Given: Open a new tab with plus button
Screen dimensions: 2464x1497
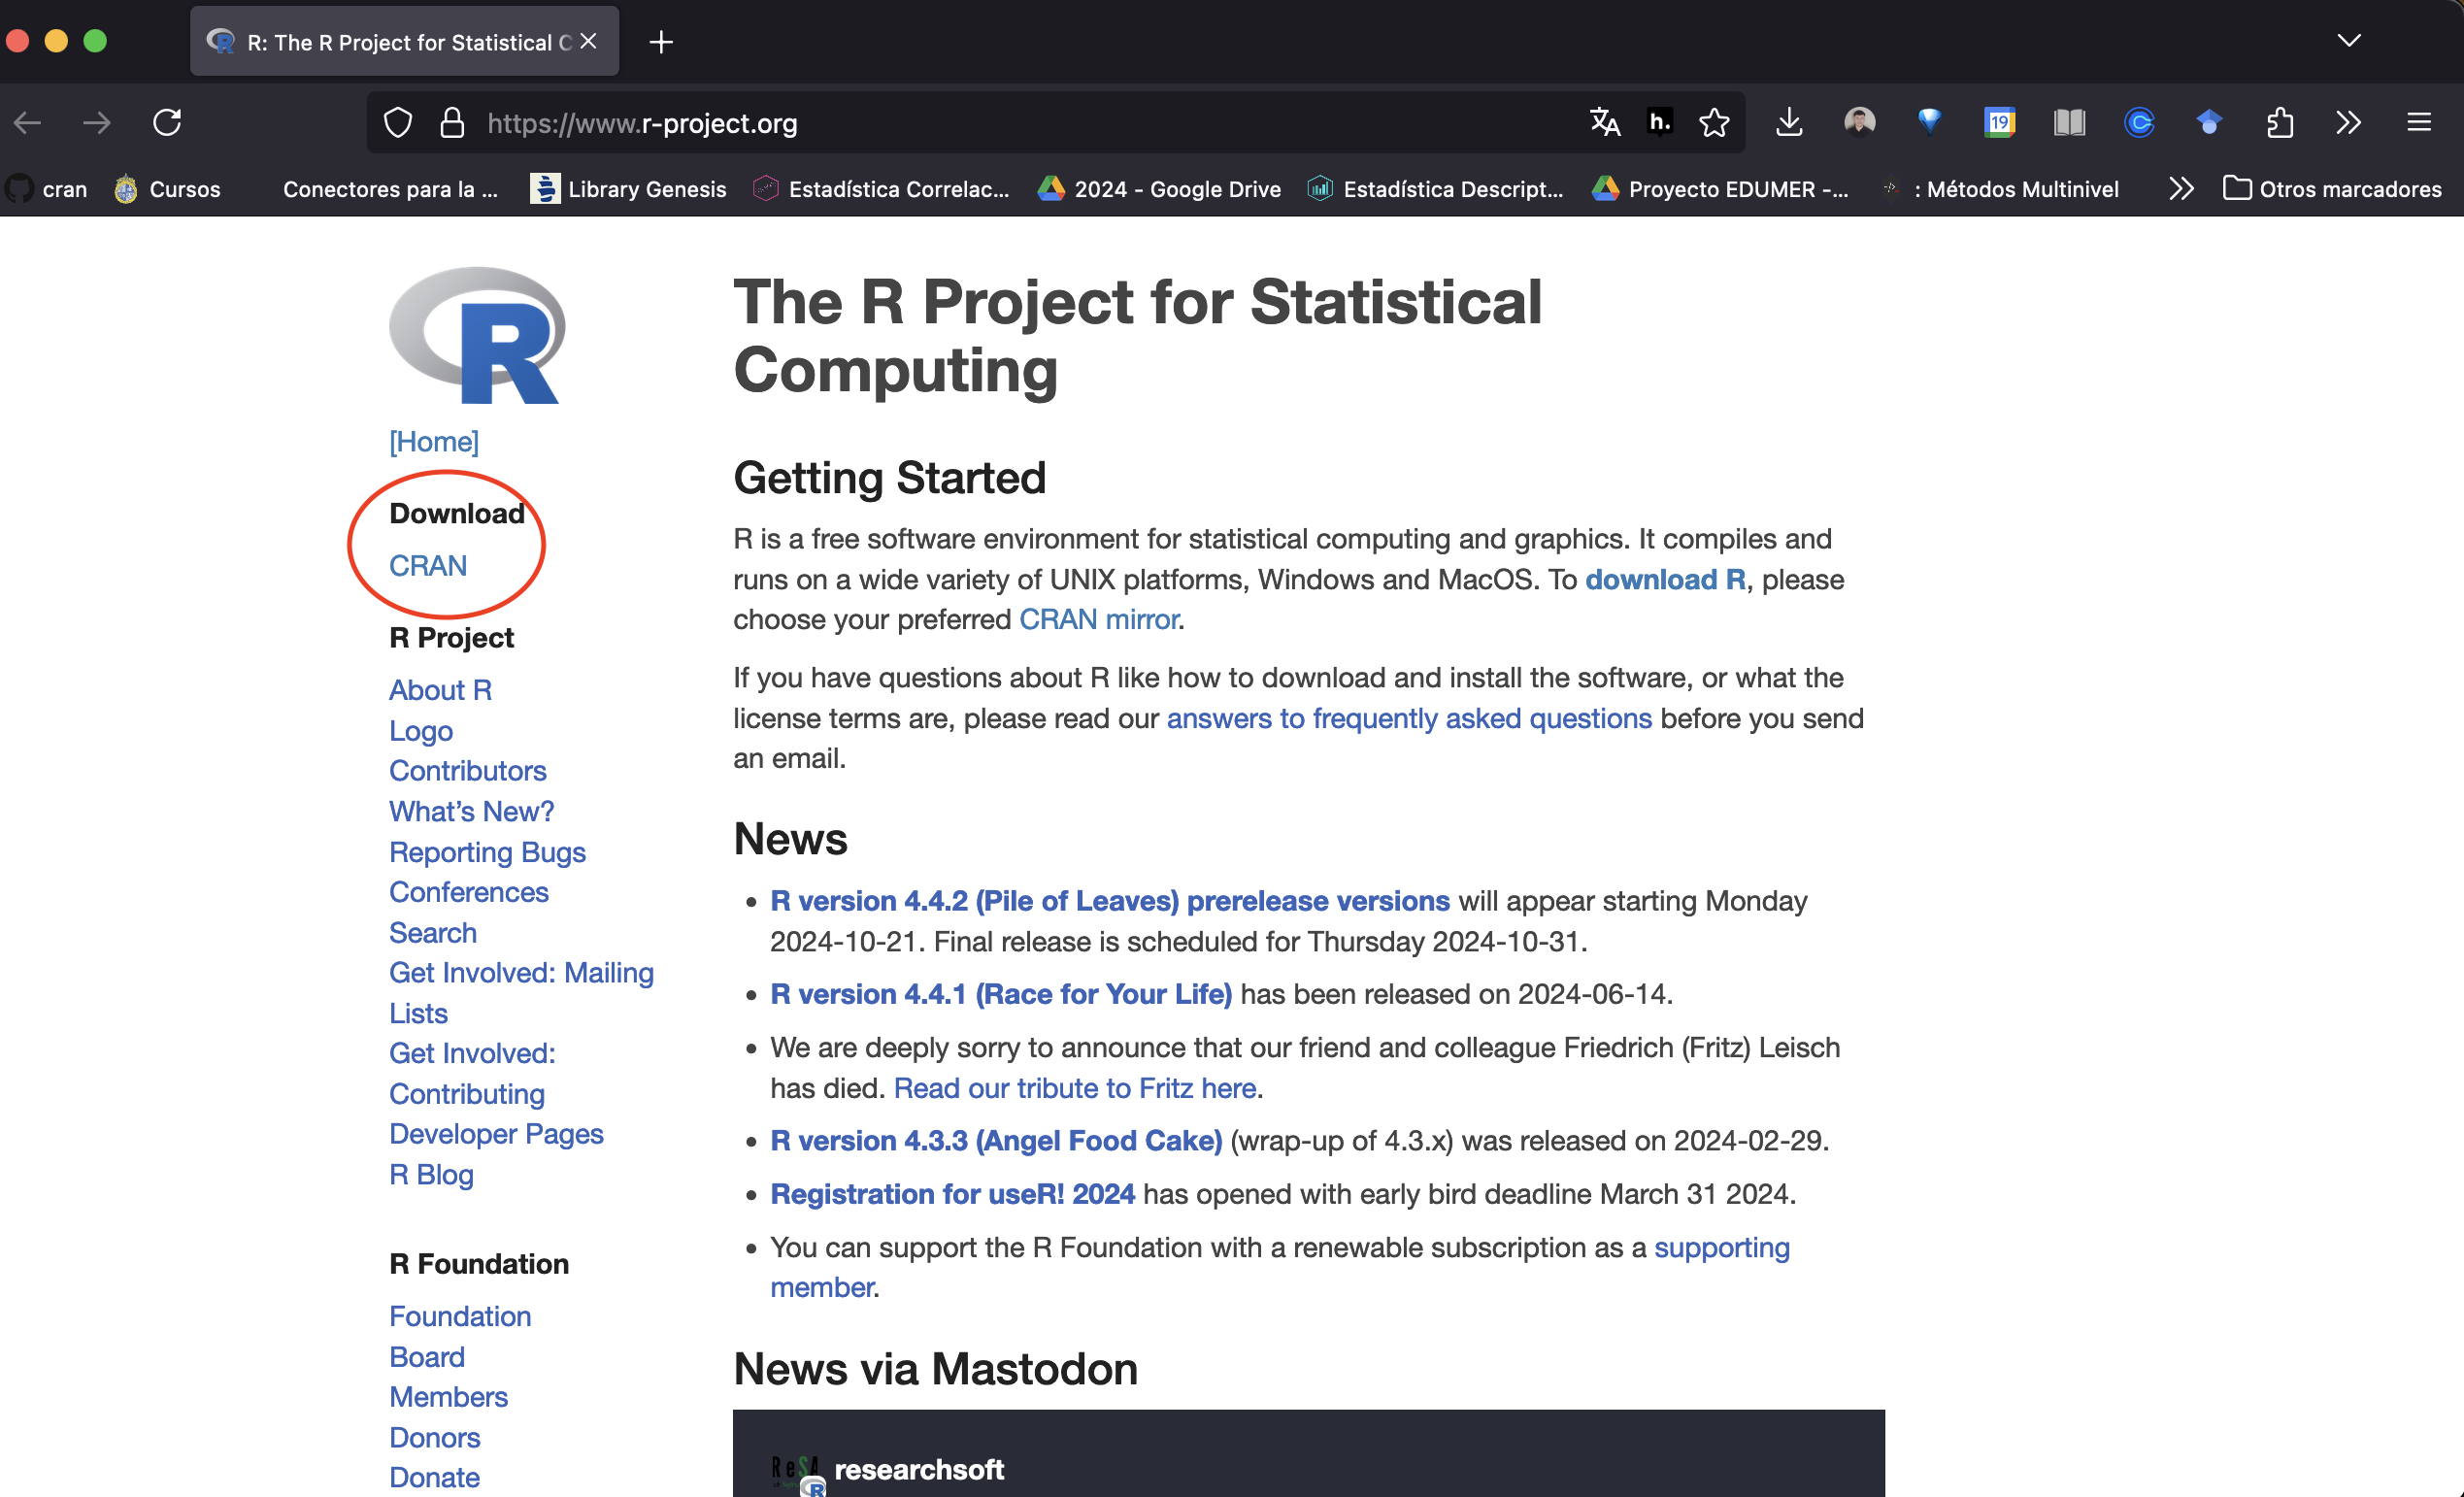Looking at the screenshot, I should (x=661, y=42).
